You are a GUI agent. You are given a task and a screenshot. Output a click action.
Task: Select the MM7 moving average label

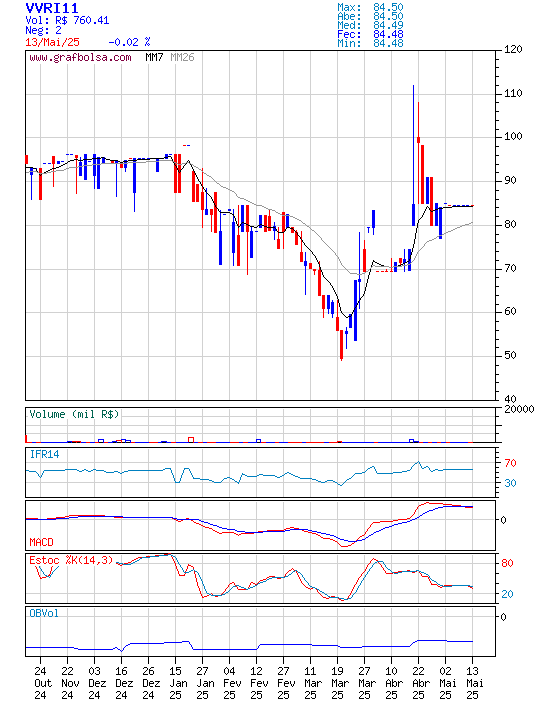point(154,57)
